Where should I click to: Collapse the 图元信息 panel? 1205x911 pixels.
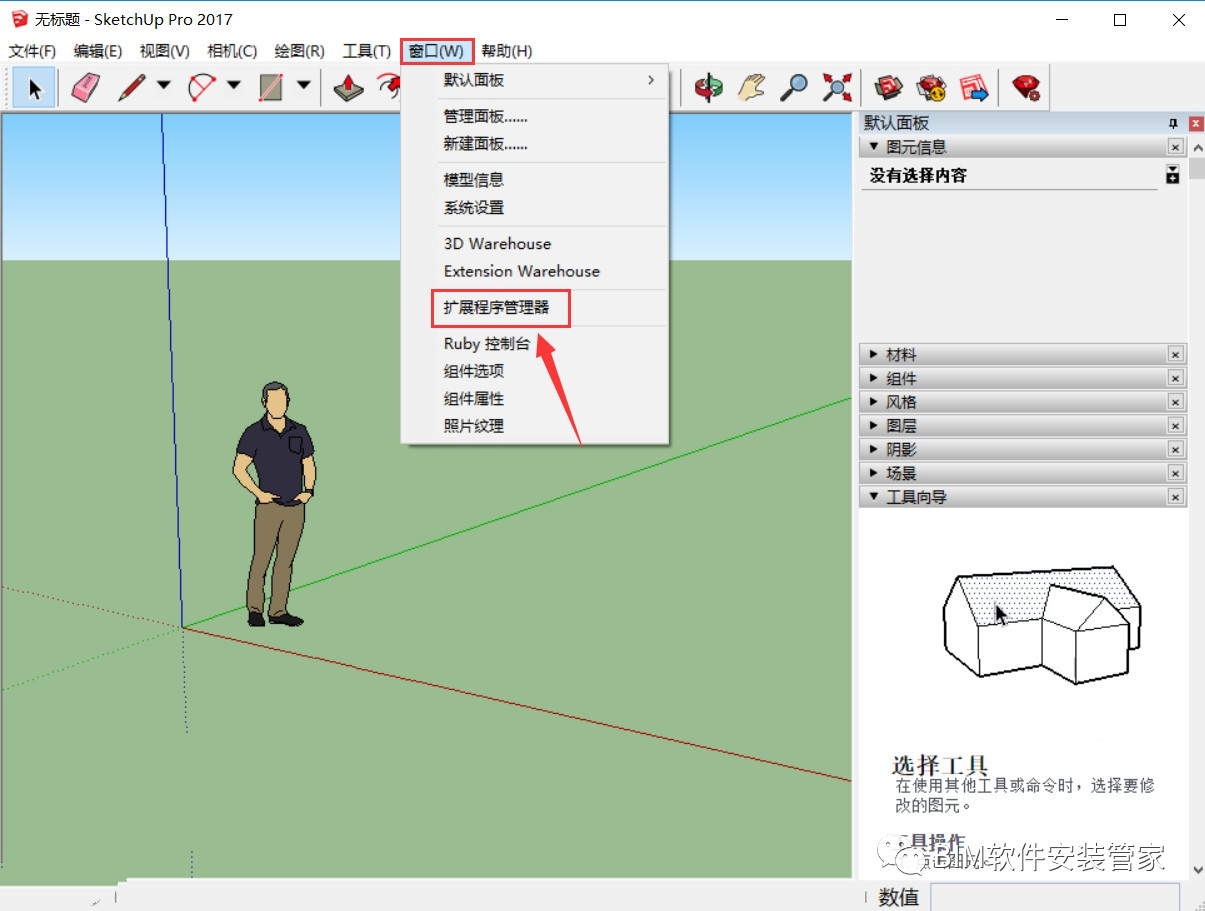click(1022, 147)
